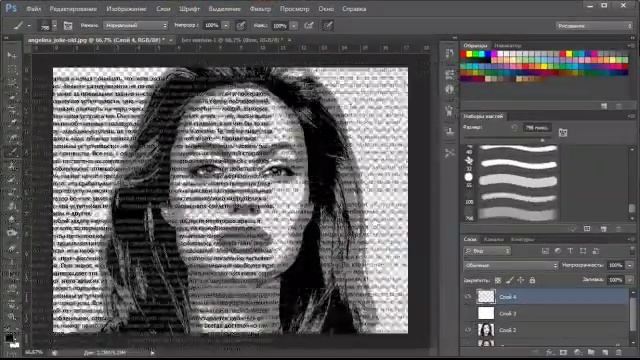640x360 pixels.
Task: Click the pressure-for-size icon in options bar
Action: [328, 26]
